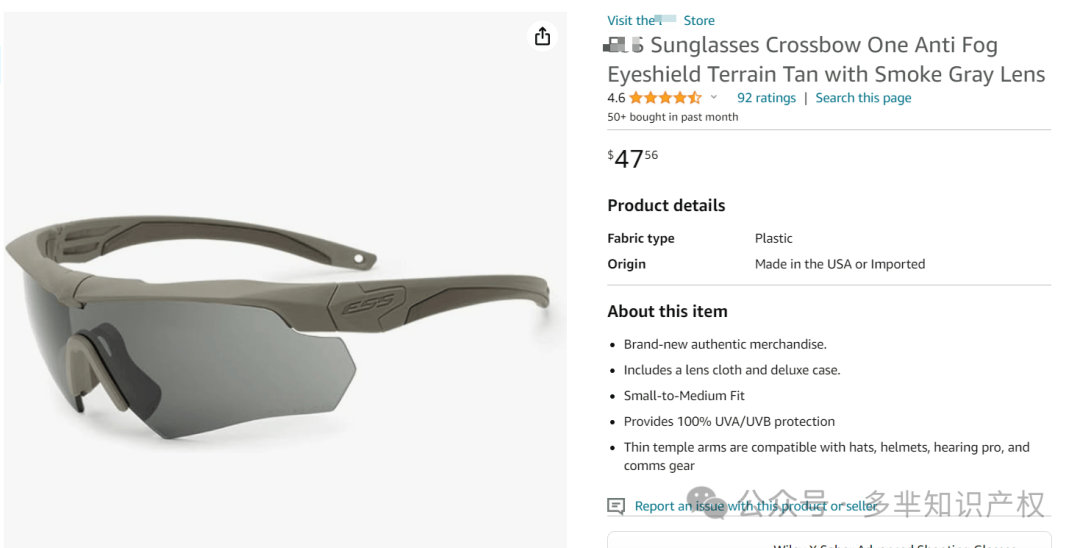Click the Fabric type label

pos(641,238)
